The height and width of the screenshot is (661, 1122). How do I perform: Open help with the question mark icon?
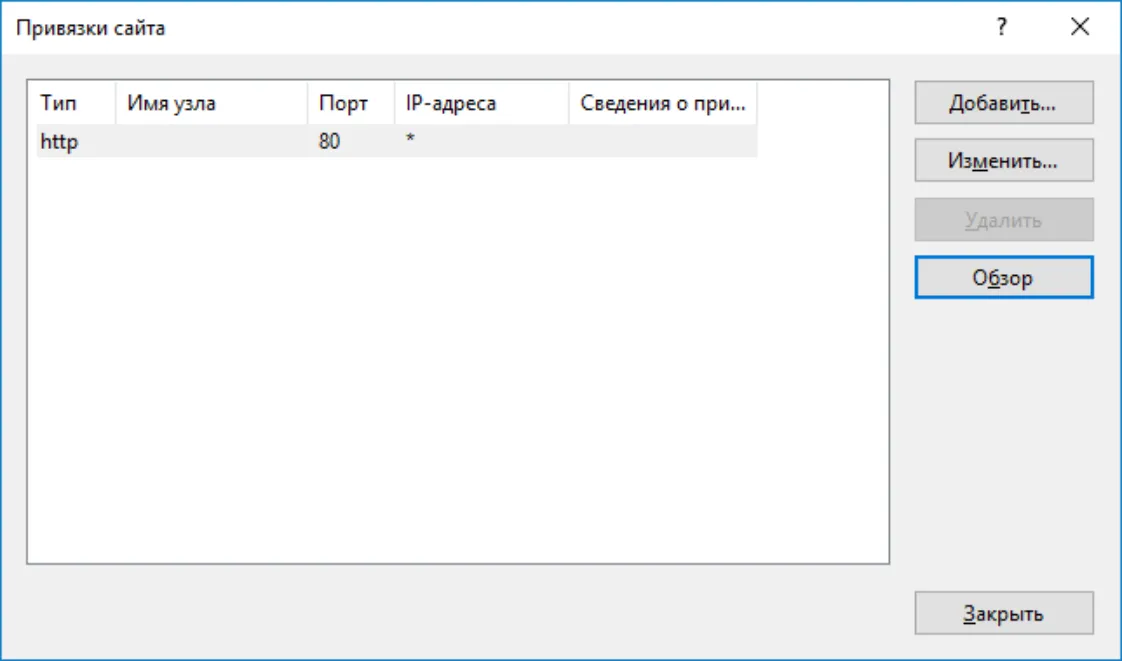[x=1001, y=27]
